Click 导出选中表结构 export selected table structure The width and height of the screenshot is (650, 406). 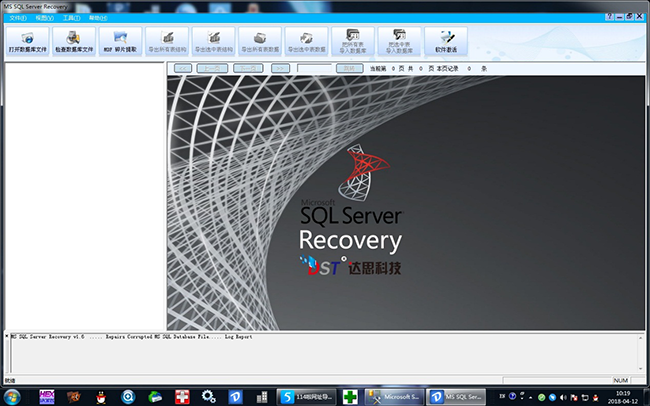[213, 41]
